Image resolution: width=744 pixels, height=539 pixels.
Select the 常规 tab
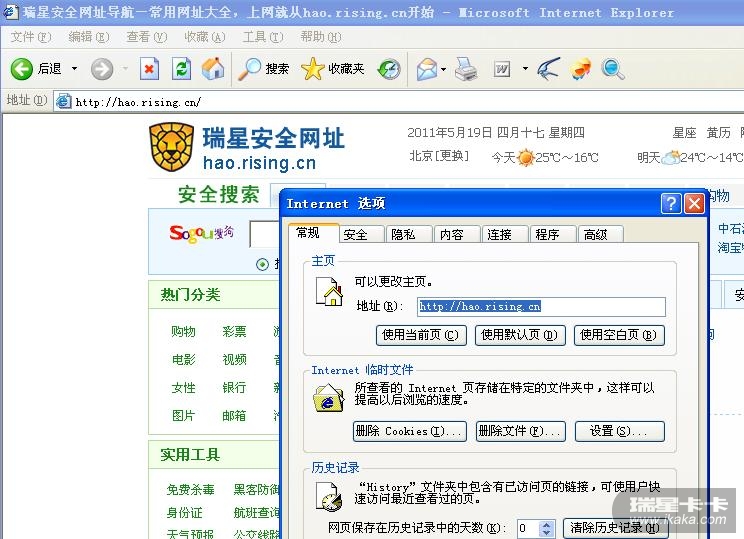pos(313,232)
